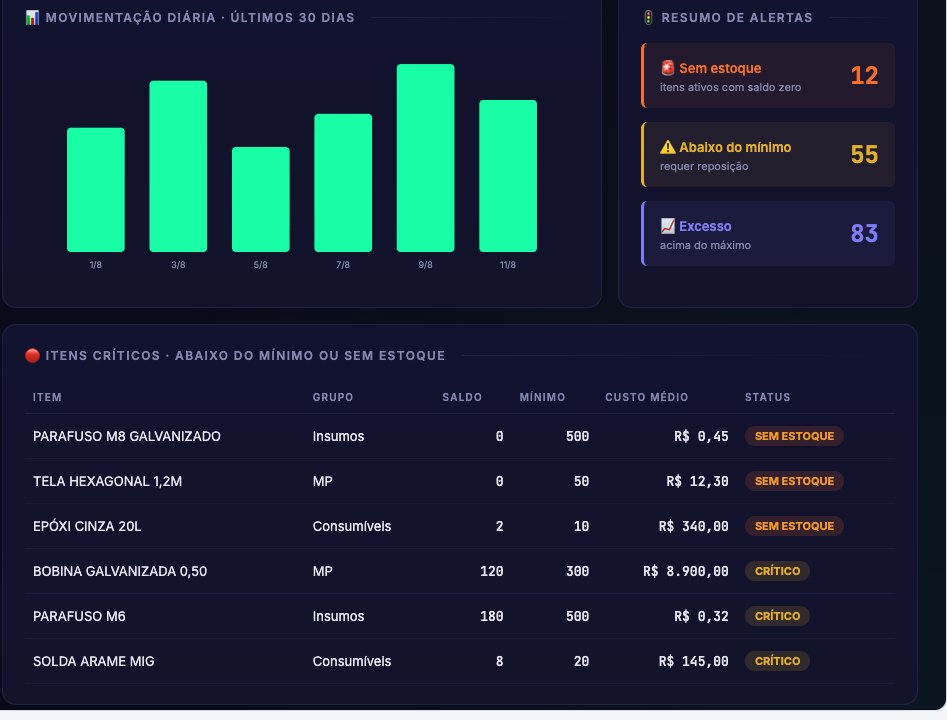
Task: Click CRÍTICO badge for BOBINA GALVANIZADA
Action: (777, 571)
